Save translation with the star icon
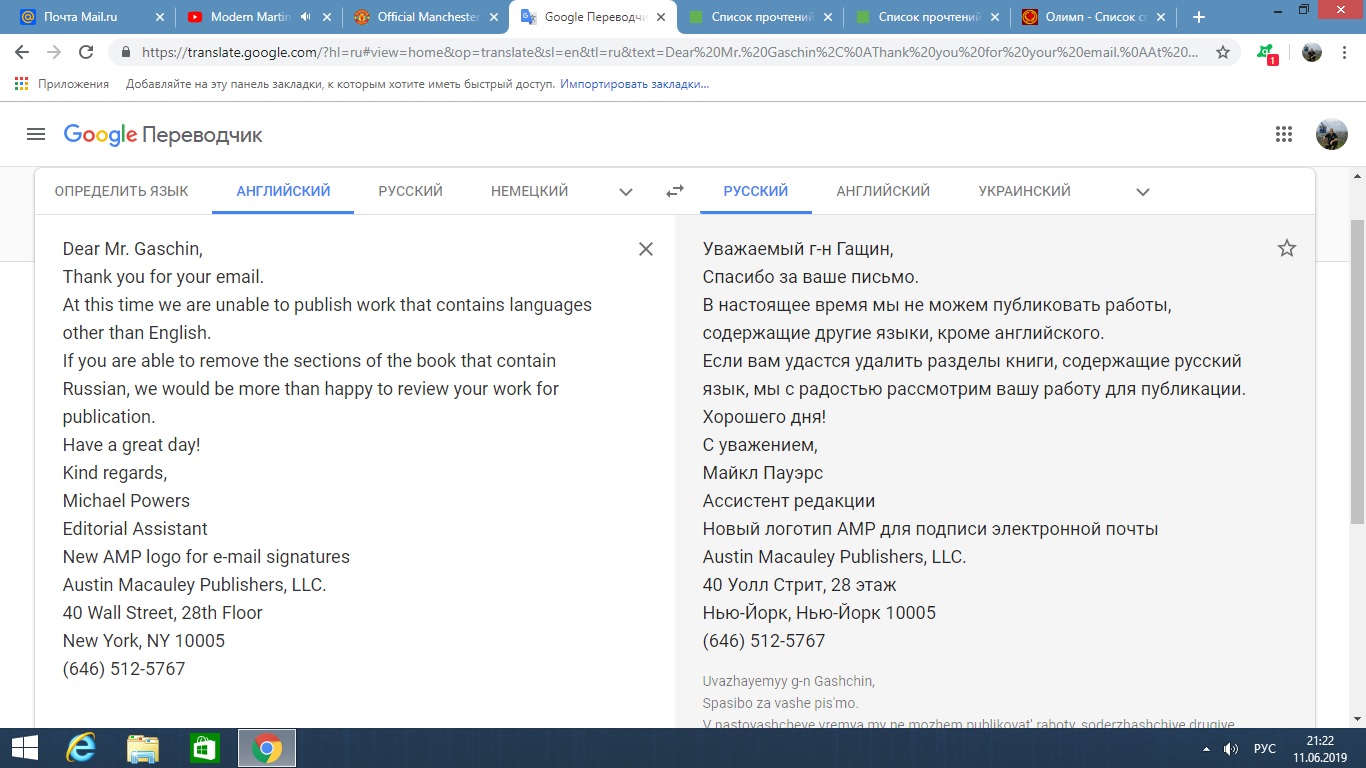Screen dimensions: 1366x768 (x=1287, y=248)
